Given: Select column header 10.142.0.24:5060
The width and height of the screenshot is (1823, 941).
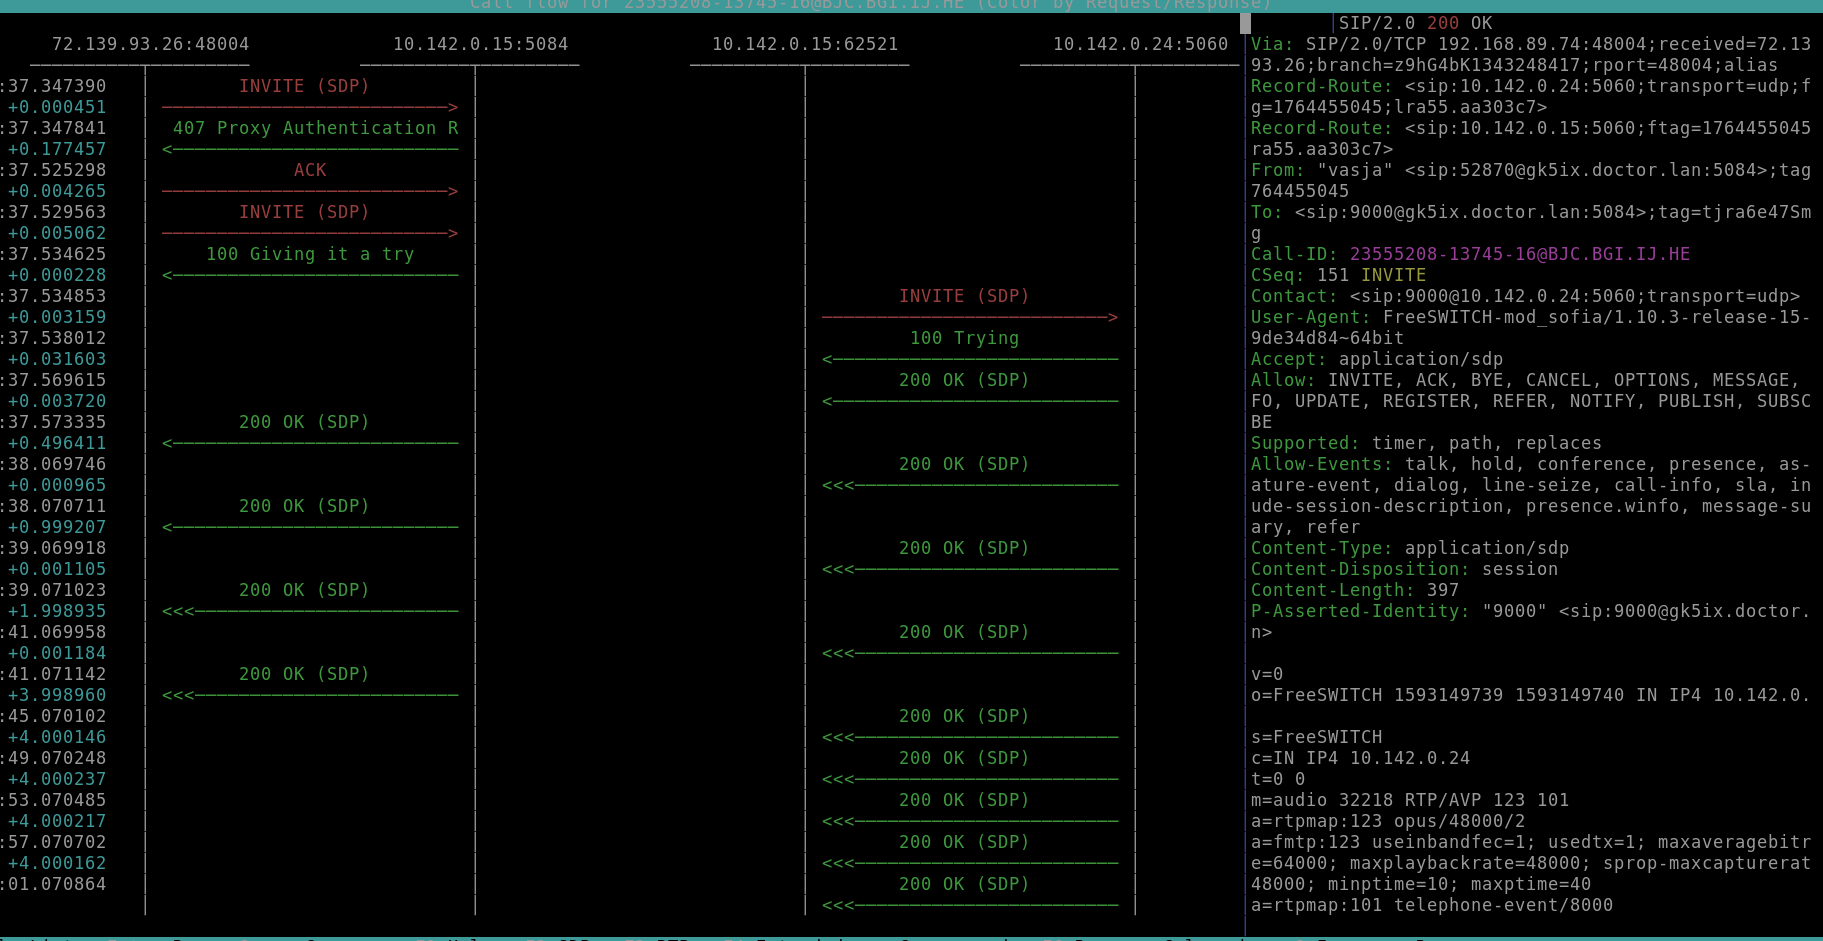Looking at the screenshot, I should click(x=1140, y=44).
